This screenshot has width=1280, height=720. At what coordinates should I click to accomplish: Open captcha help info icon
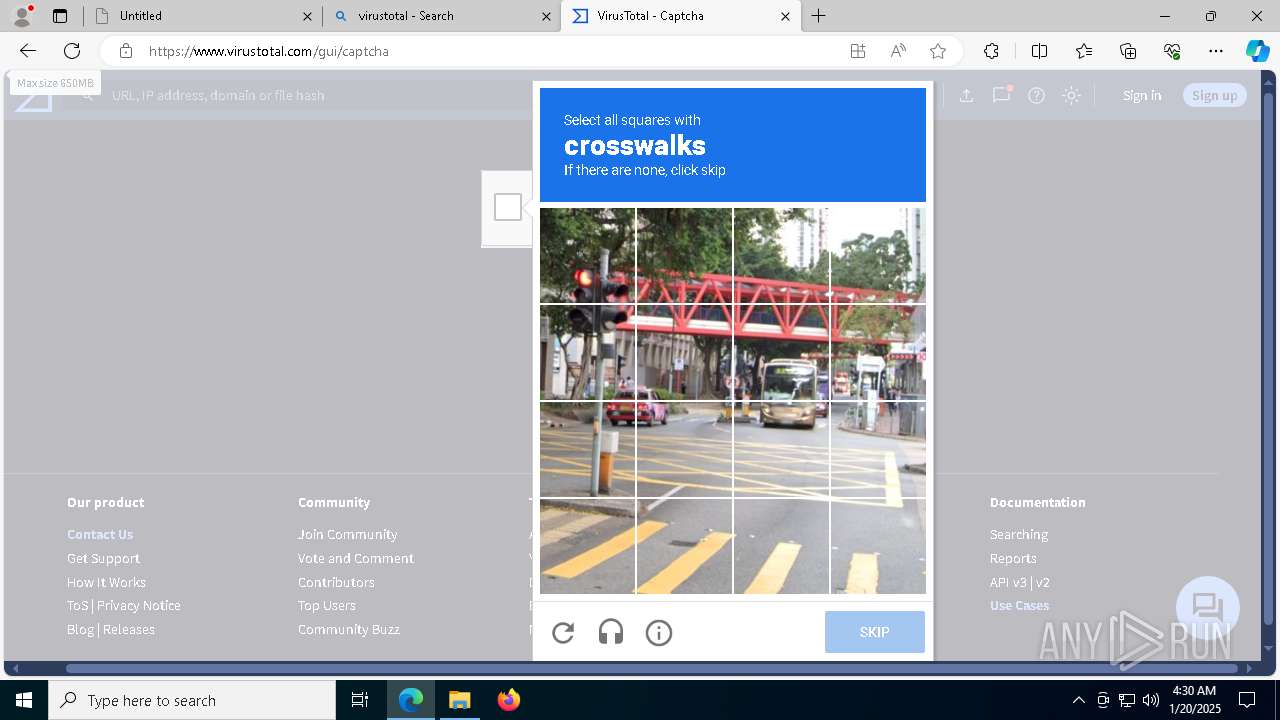point(659,632)
